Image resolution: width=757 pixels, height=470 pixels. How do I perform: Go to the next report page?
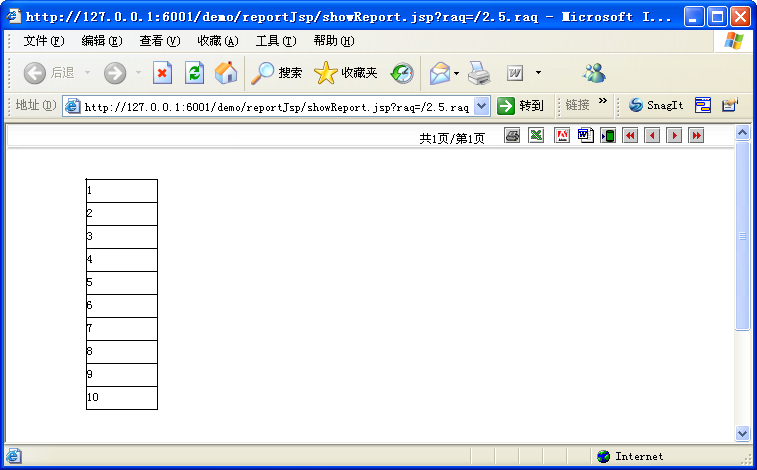pyautogui.click(x=674, y=136)
